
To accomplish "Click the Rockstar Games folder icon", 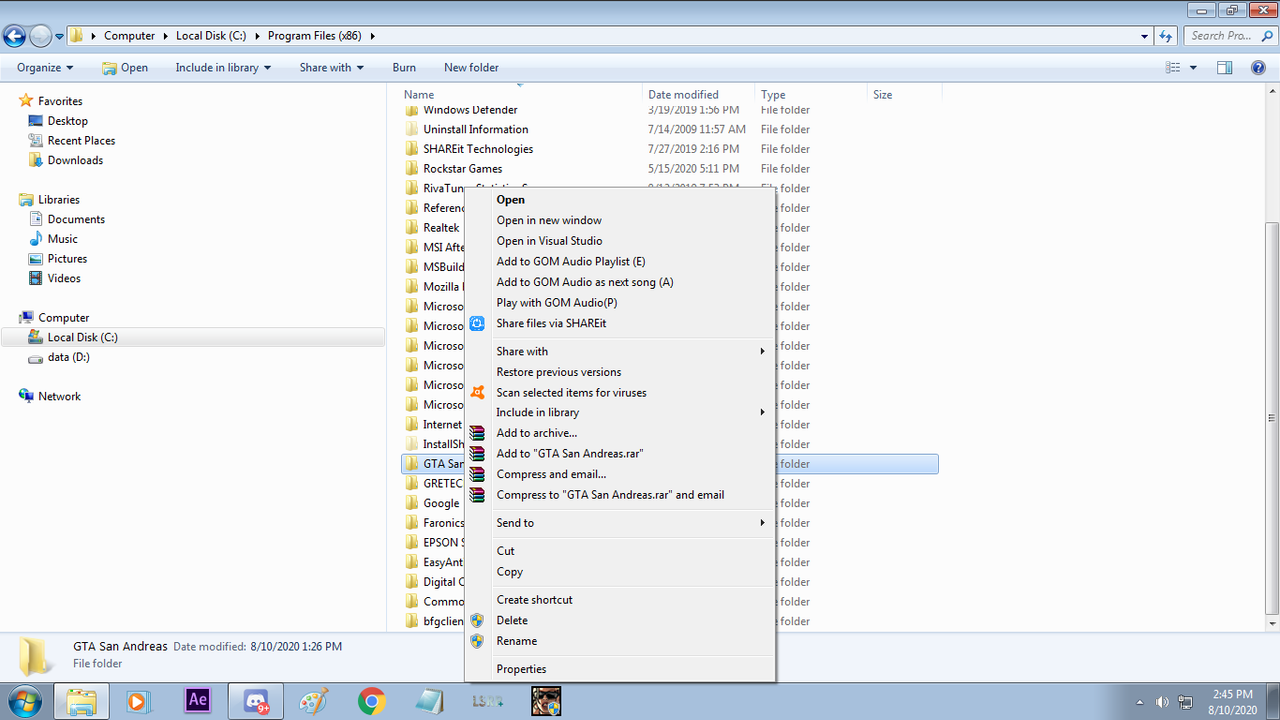I will click(411, 169).
